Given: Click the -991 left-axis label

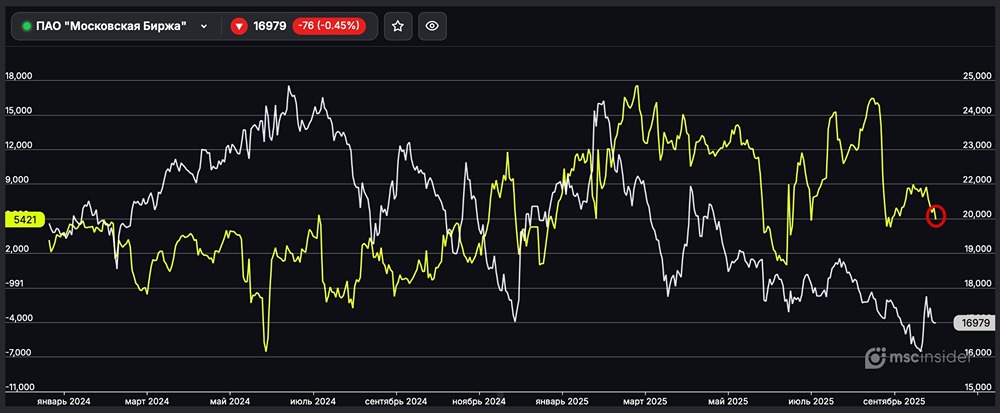Looking at the screenshot, I should click(13, 284).
